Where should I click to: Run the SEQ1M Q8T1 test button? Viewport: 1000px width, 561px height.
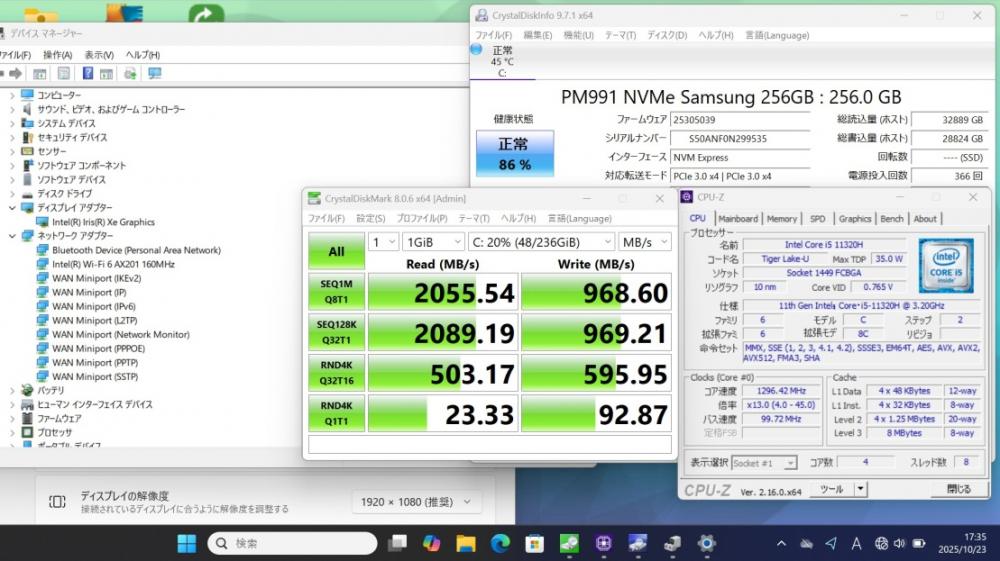[x=336, y=292]
